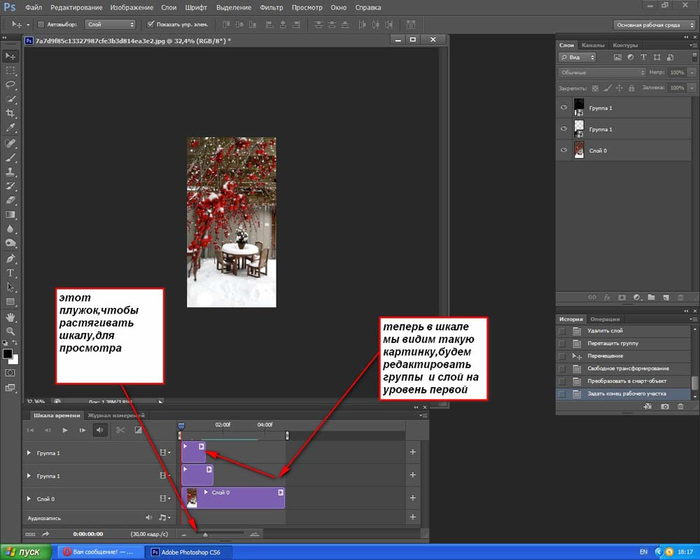The width and height of the screenshot is (700, 560).
Task: Click history panel camera snapshot icon
Action: tap(665, 406)
